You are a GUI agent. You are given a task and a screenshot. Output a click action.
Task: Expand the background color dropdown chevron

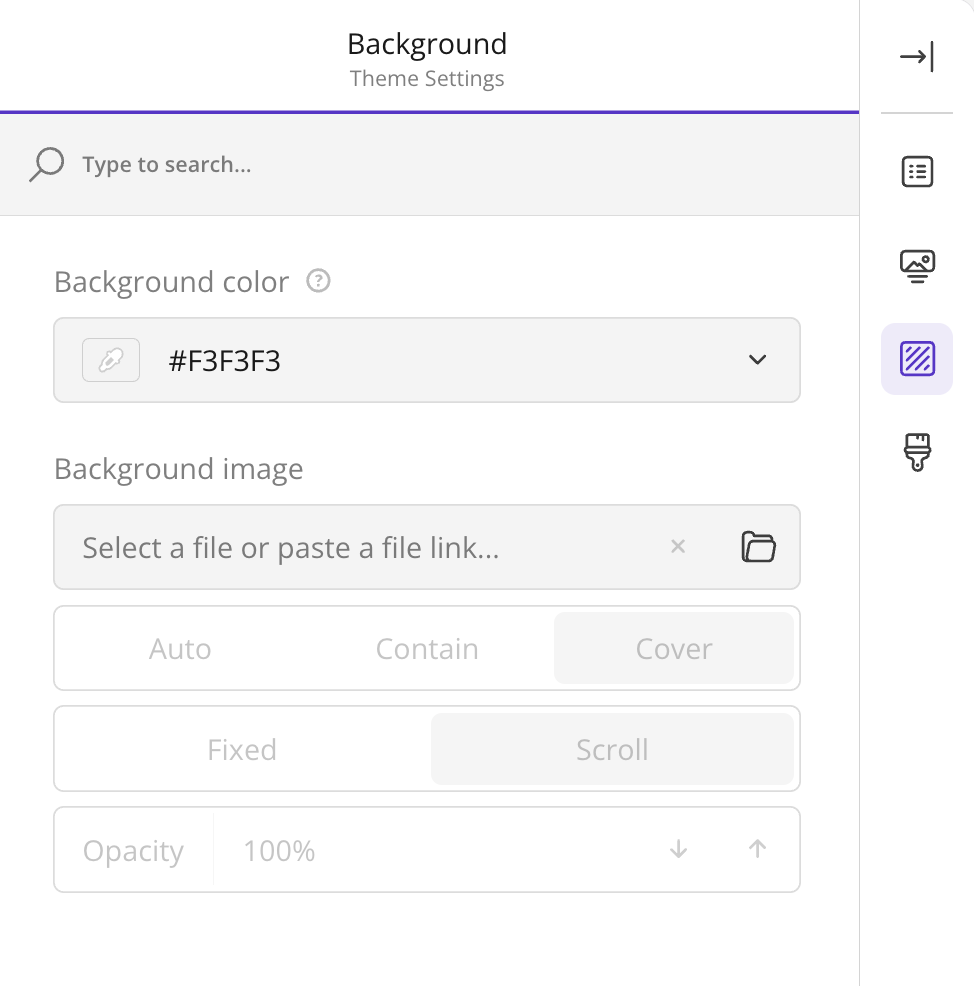pyautogui.click(x=758, y=360)
